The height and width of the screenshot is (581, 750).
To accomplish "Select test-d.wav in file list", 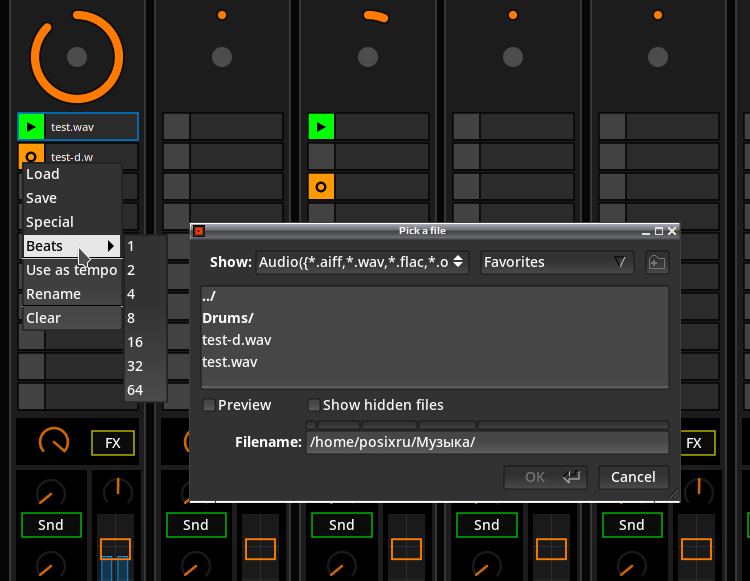I will 435,340.
